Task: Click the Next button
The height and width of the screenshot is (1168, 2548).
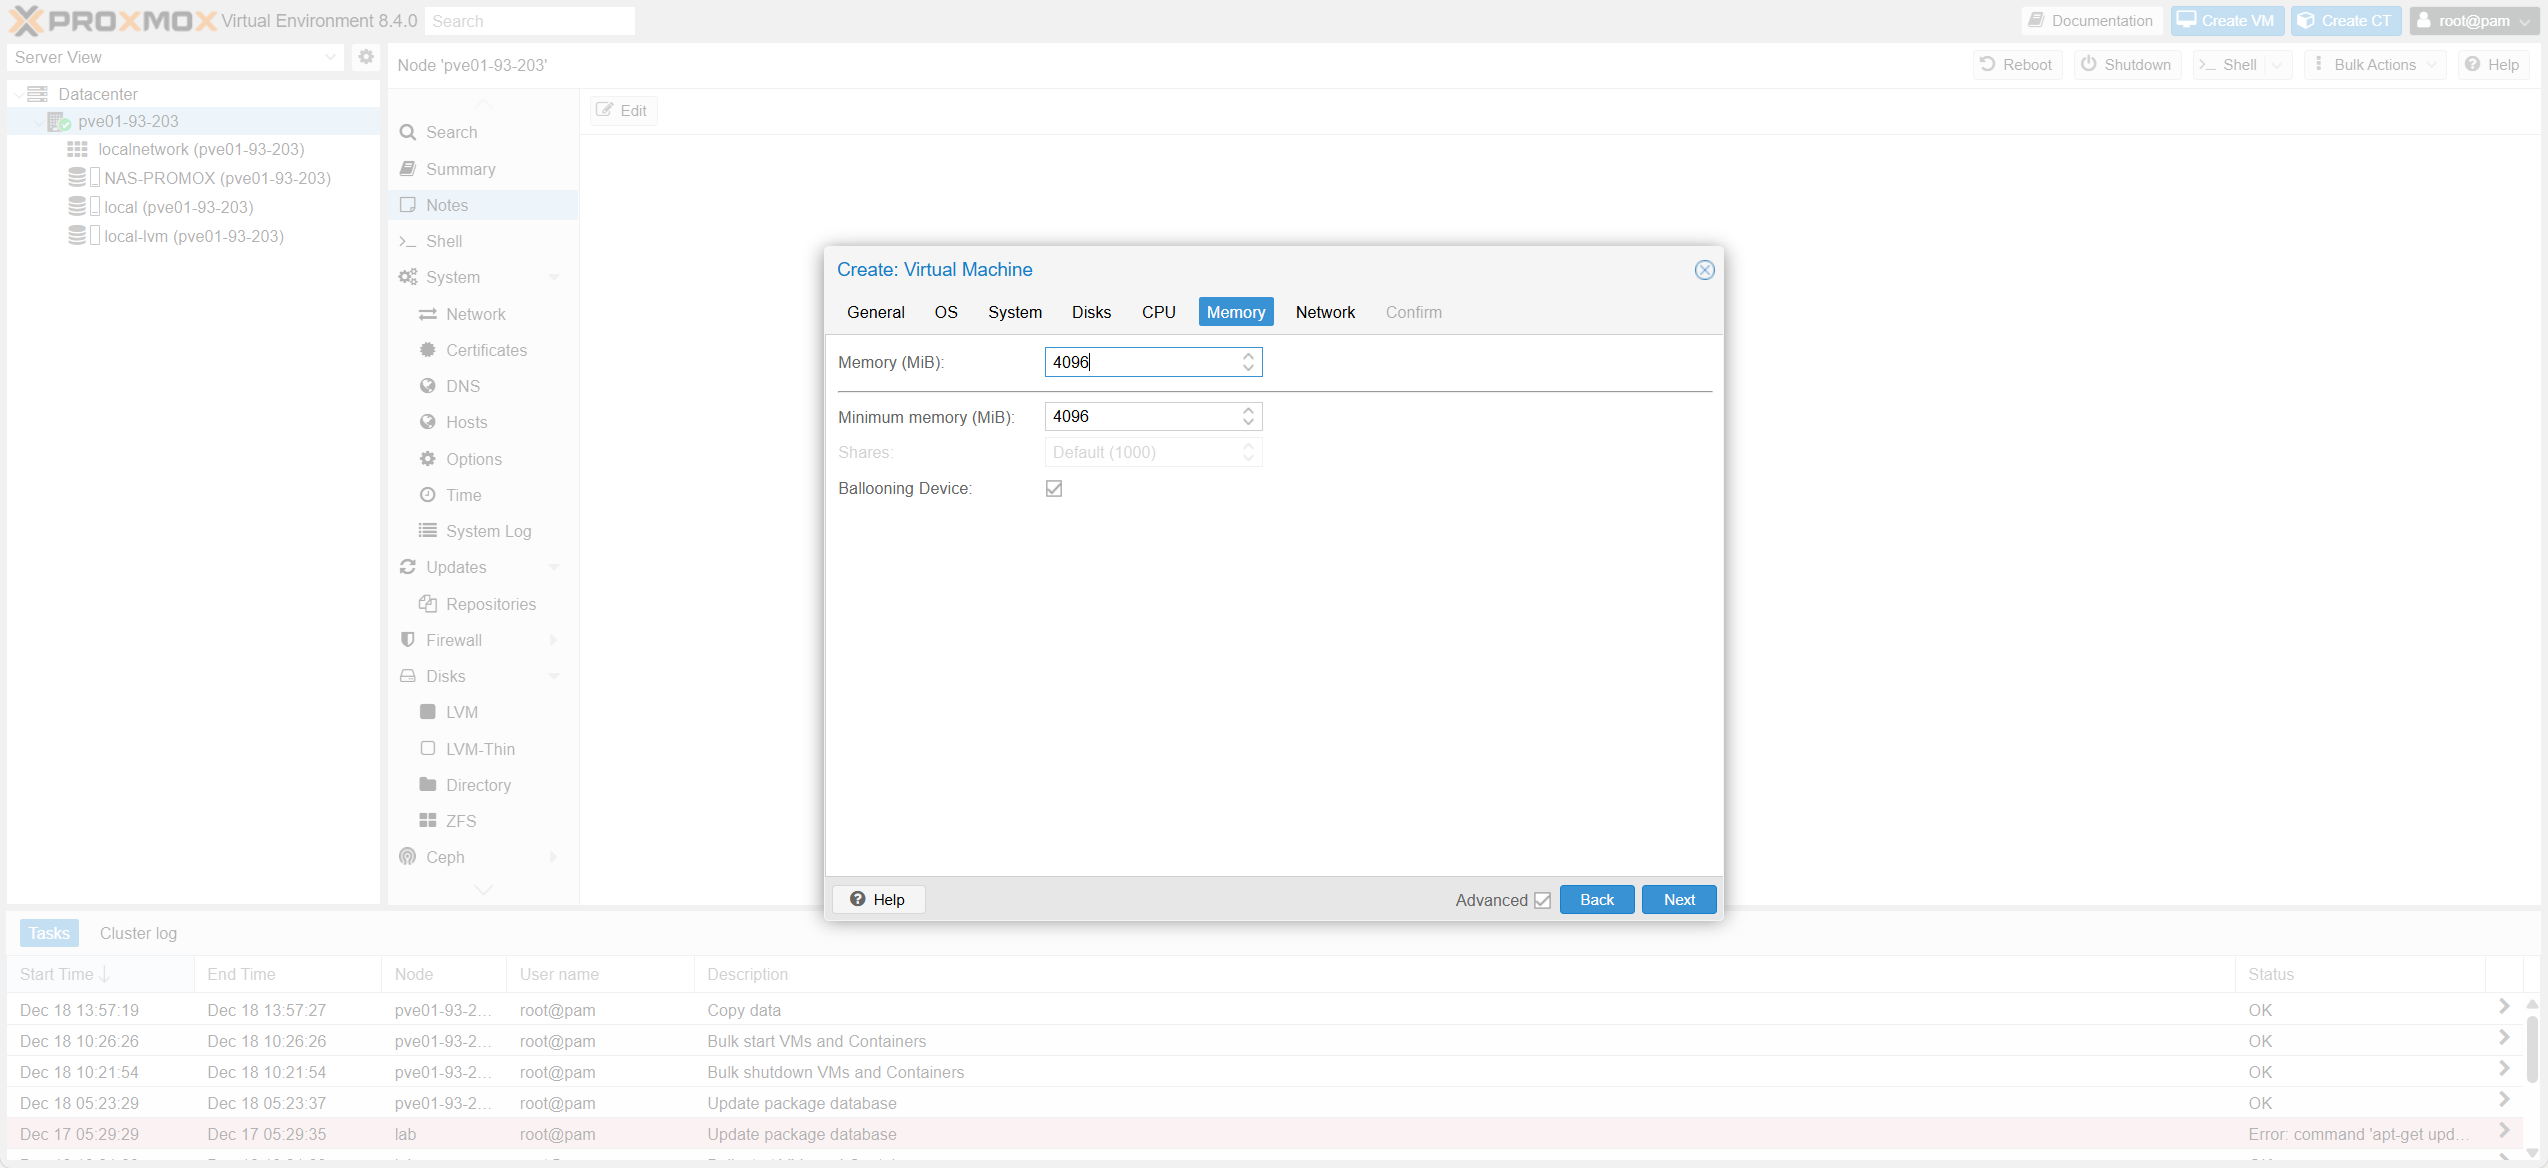Action: [1678, 899]
